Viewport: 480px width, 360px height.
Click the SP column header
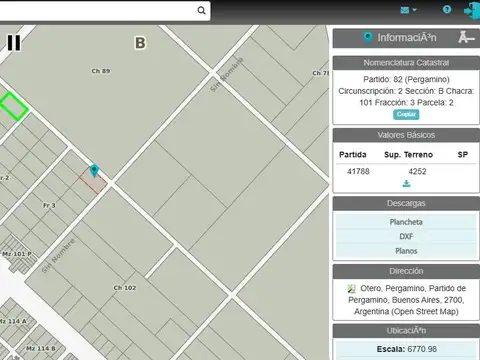tap(463, 155)
